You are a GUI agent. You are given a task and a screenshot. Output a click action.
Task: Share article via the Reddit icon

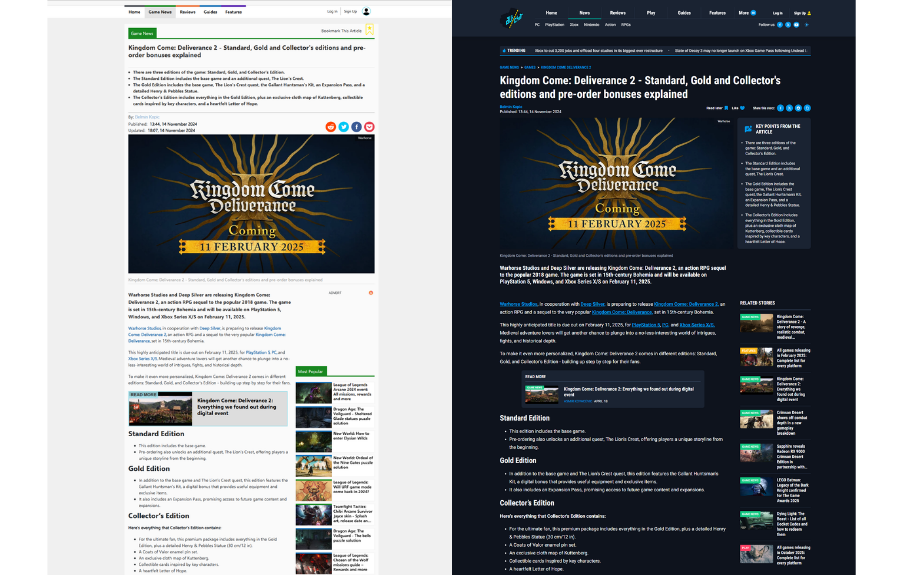331,127
